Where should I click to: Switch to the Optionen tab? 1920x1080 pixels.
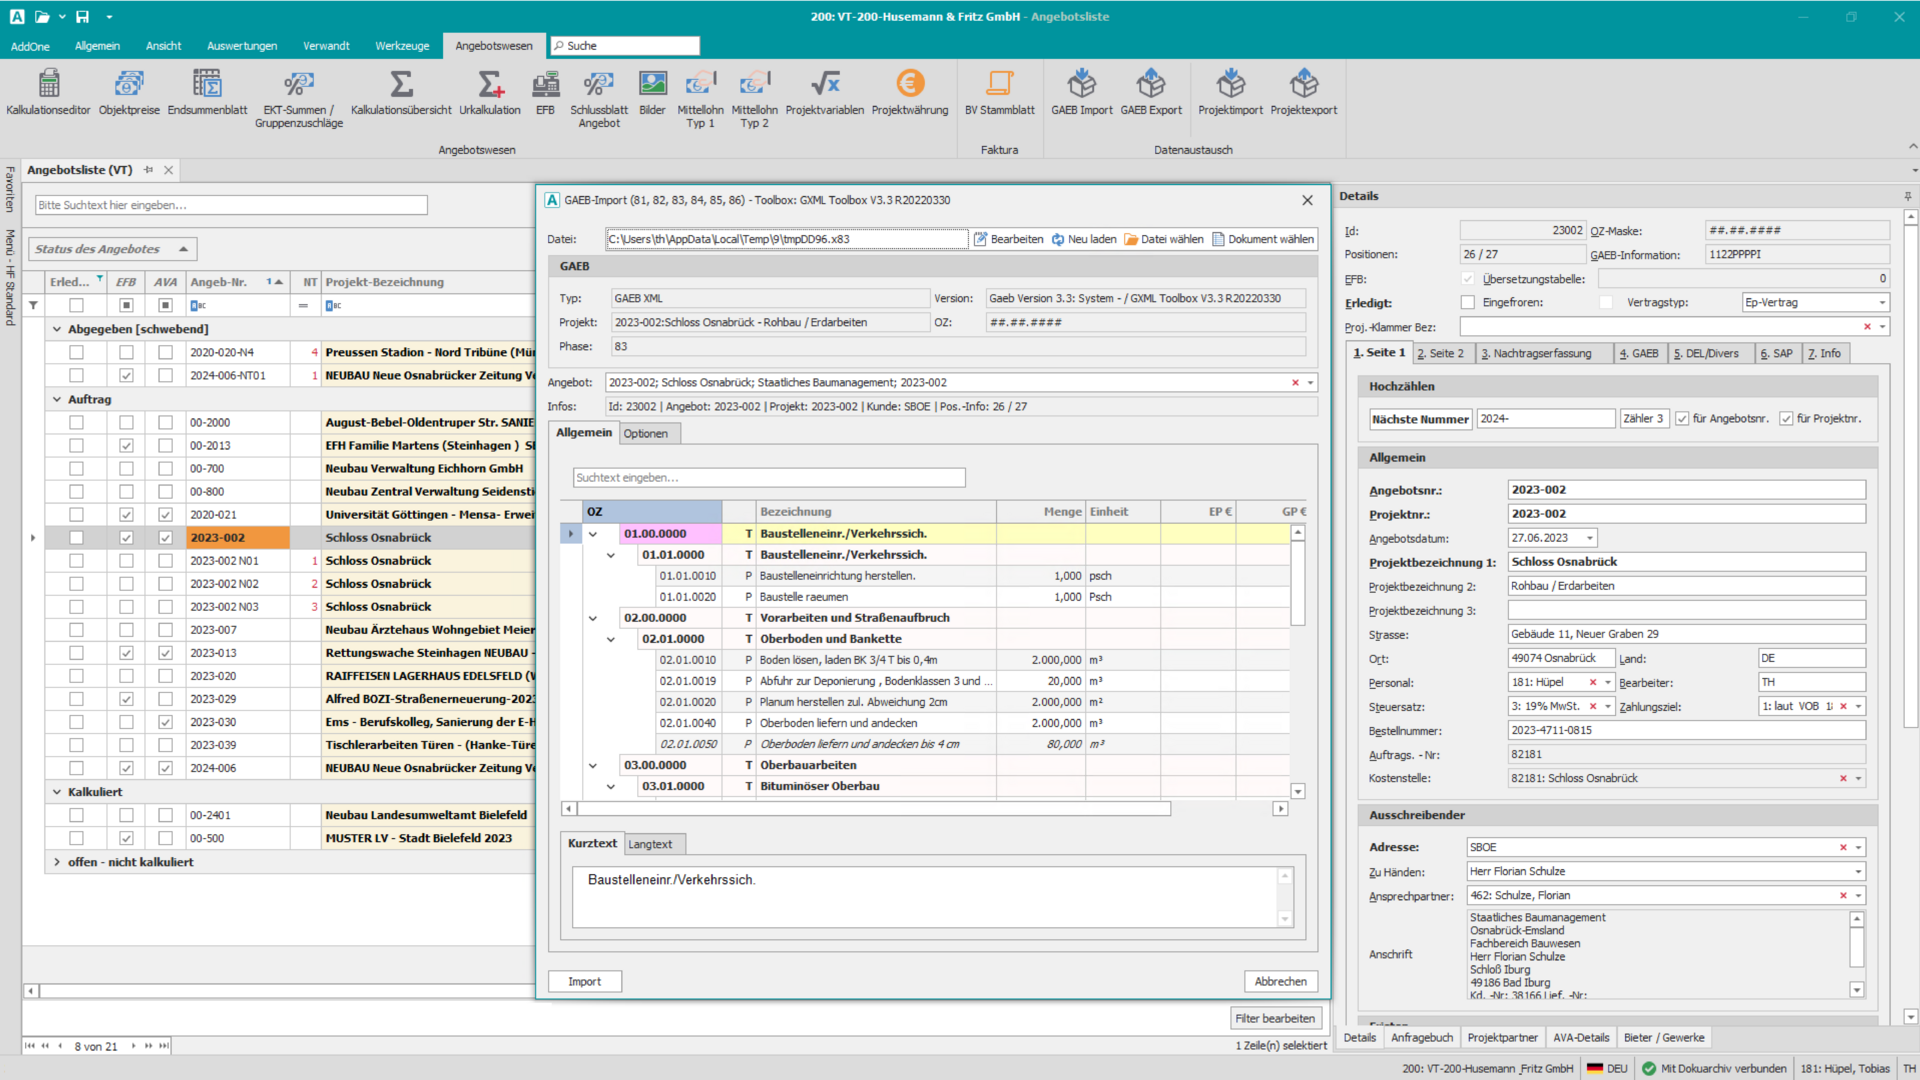pos(645,433)
